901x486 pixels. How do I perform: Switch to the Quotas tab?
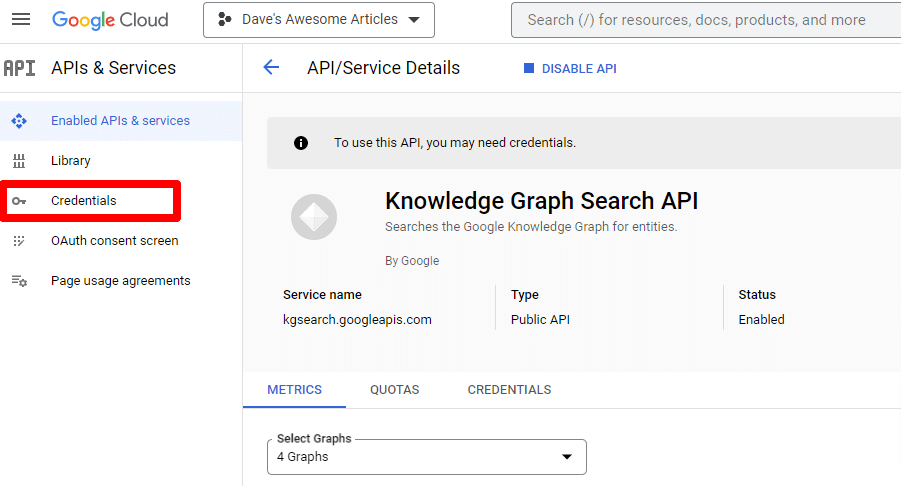(x=394, y=390)
